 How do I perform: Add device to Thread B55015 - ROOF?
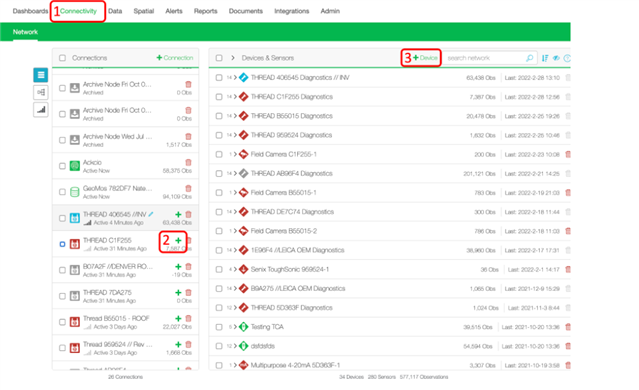(178, 318)
